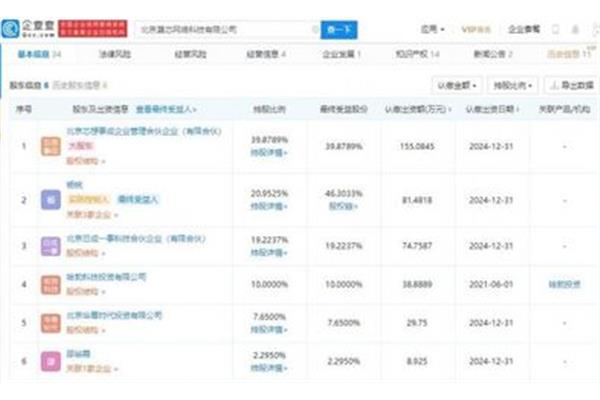This screenshot has width=600, height=400.
Task: Clear the company search box text
Action: click(315, 29)
